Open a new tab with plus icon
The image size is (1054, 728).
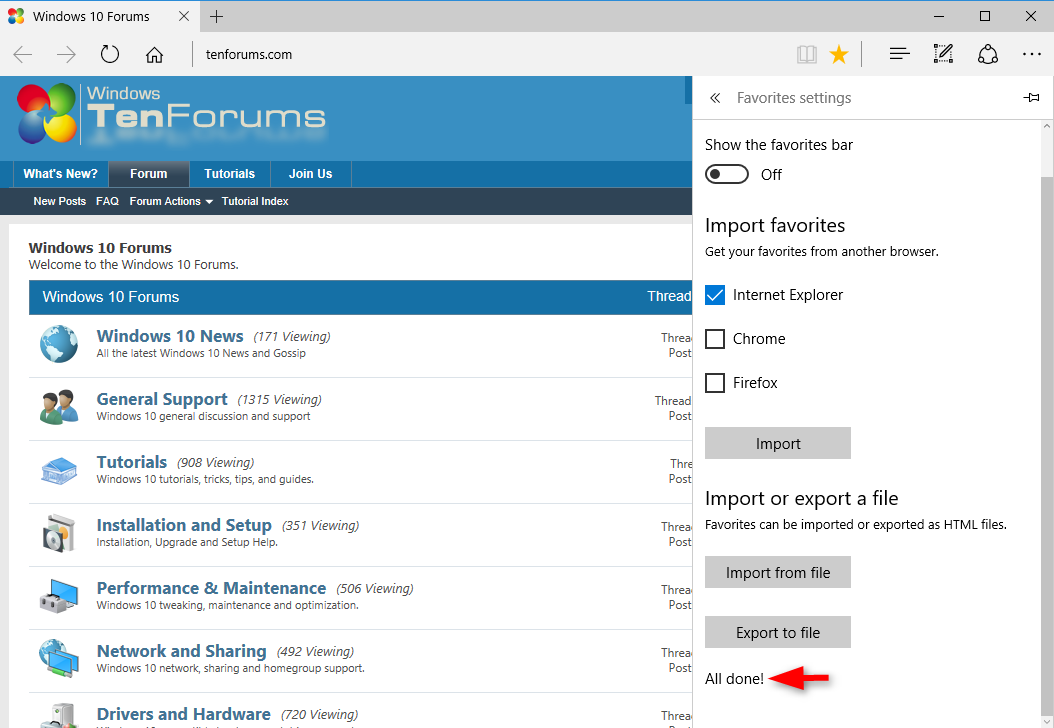[x=216, y=17]
